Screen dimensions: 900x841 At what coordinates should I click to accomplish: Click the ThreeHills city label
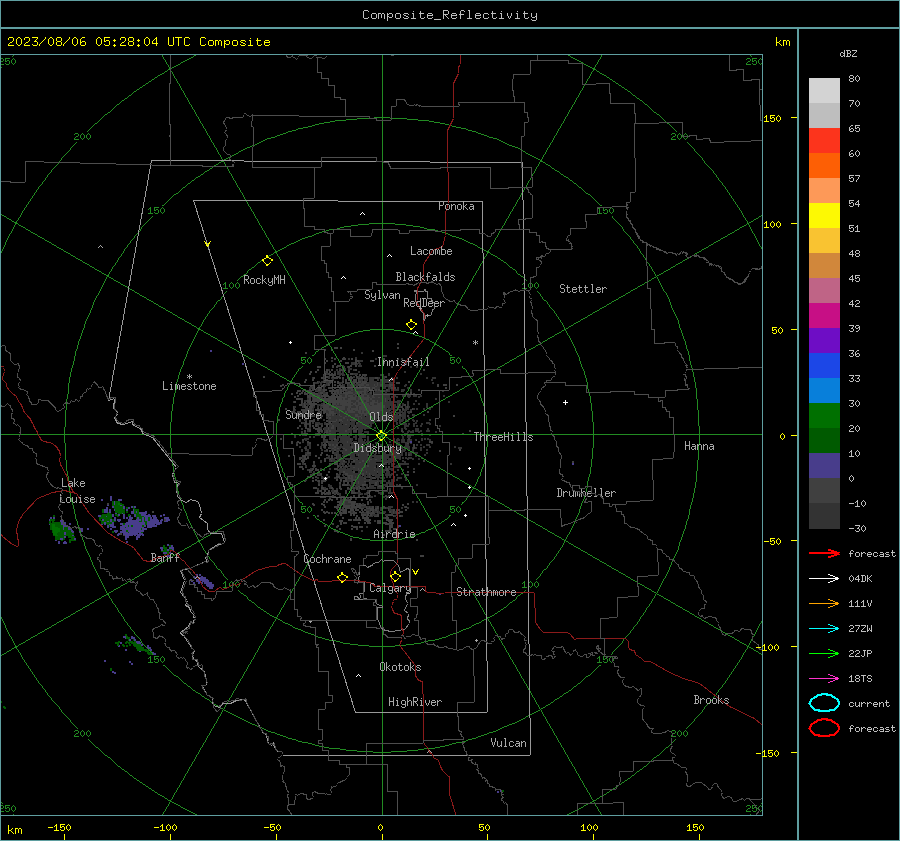coord(503,437)
